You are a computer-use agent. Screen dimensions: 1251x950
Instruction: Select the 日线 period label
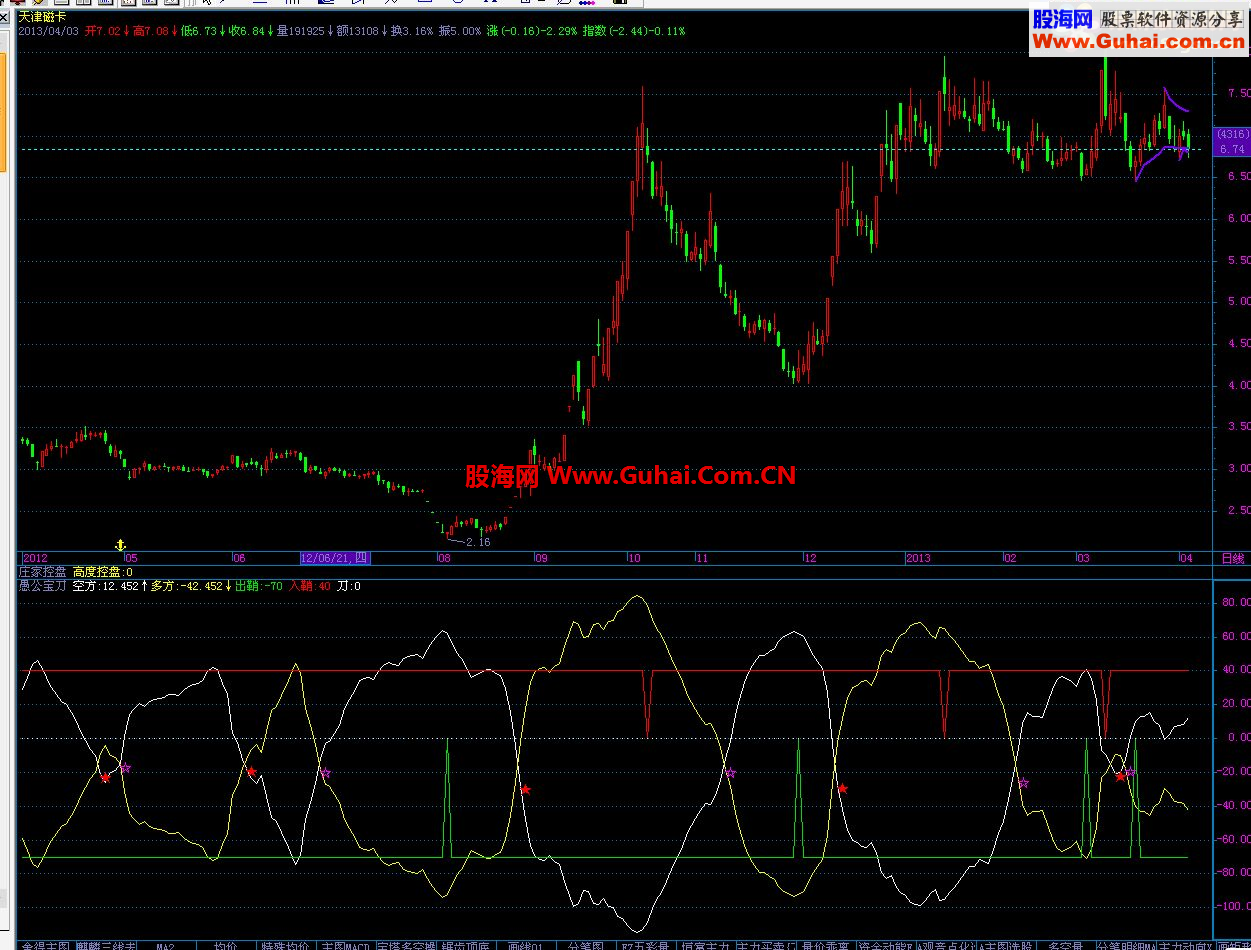[x=1233, y=558]
